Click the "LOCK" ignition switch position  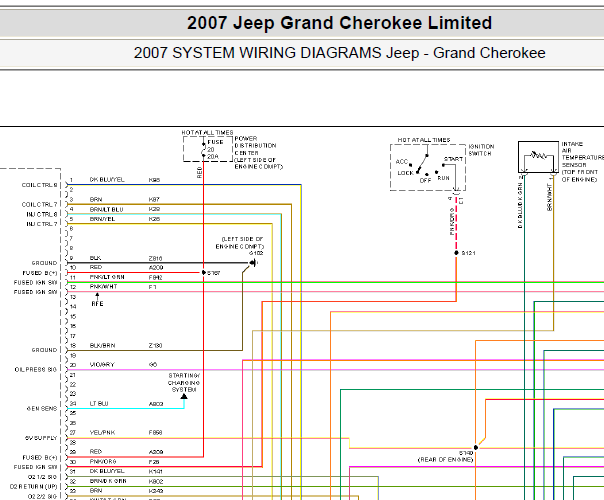coord(405,173)
